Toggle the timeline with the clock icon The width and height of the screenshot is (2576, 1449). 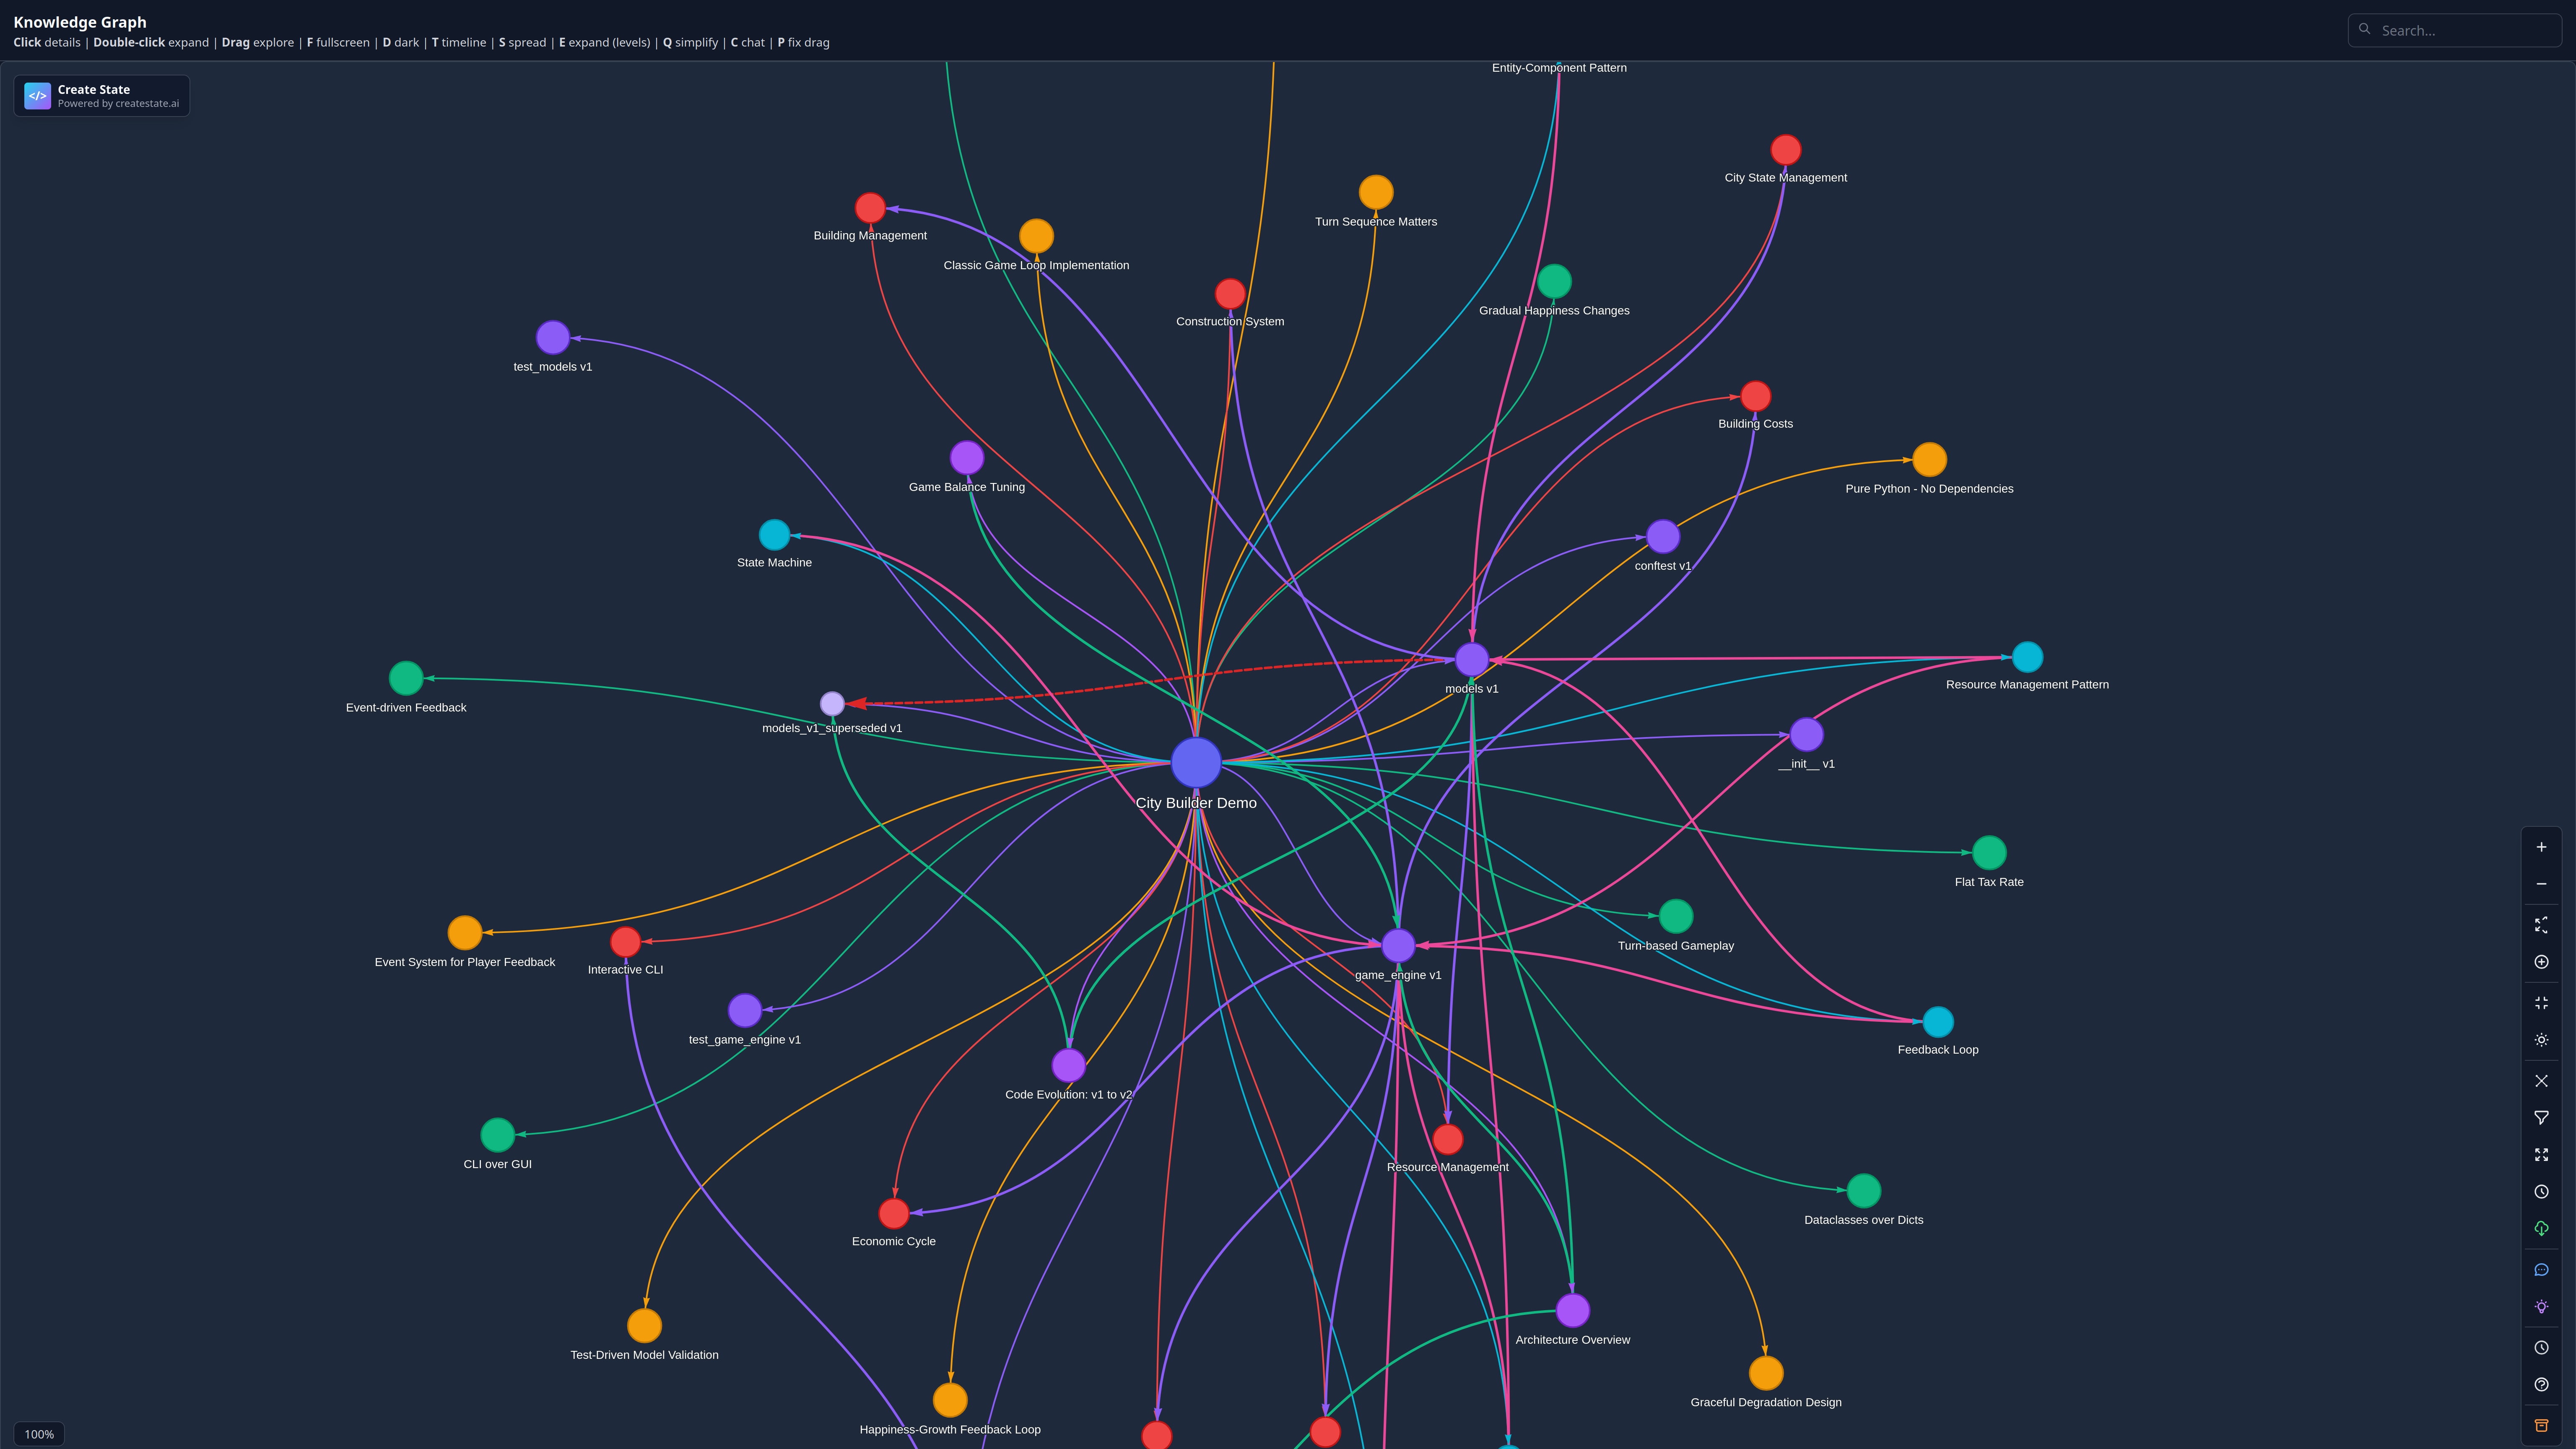[2541, 1191]
